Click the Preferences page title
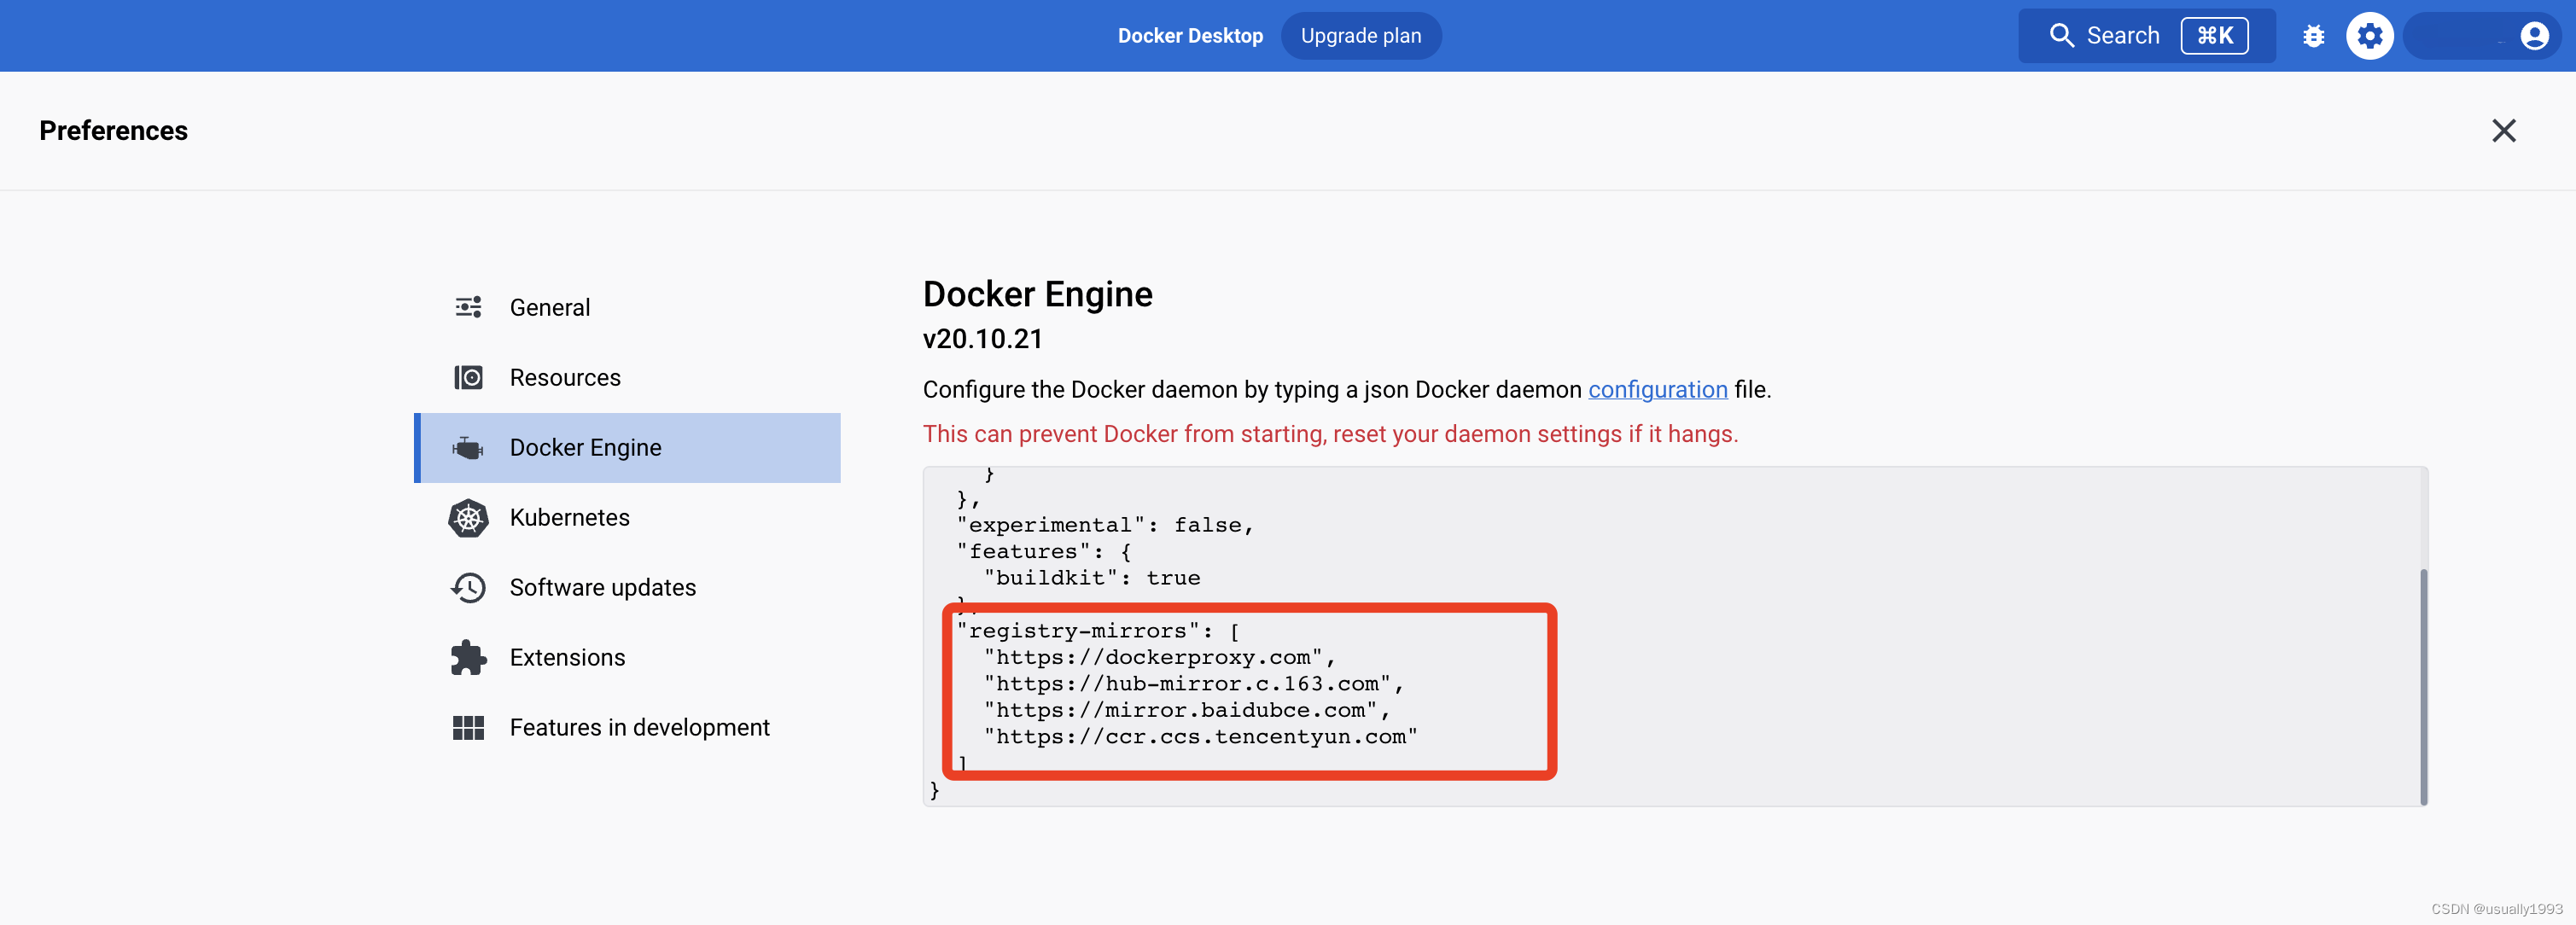The height and width of the screenshot is (925, 2576). pyautogui.click(x=113, y=131)
